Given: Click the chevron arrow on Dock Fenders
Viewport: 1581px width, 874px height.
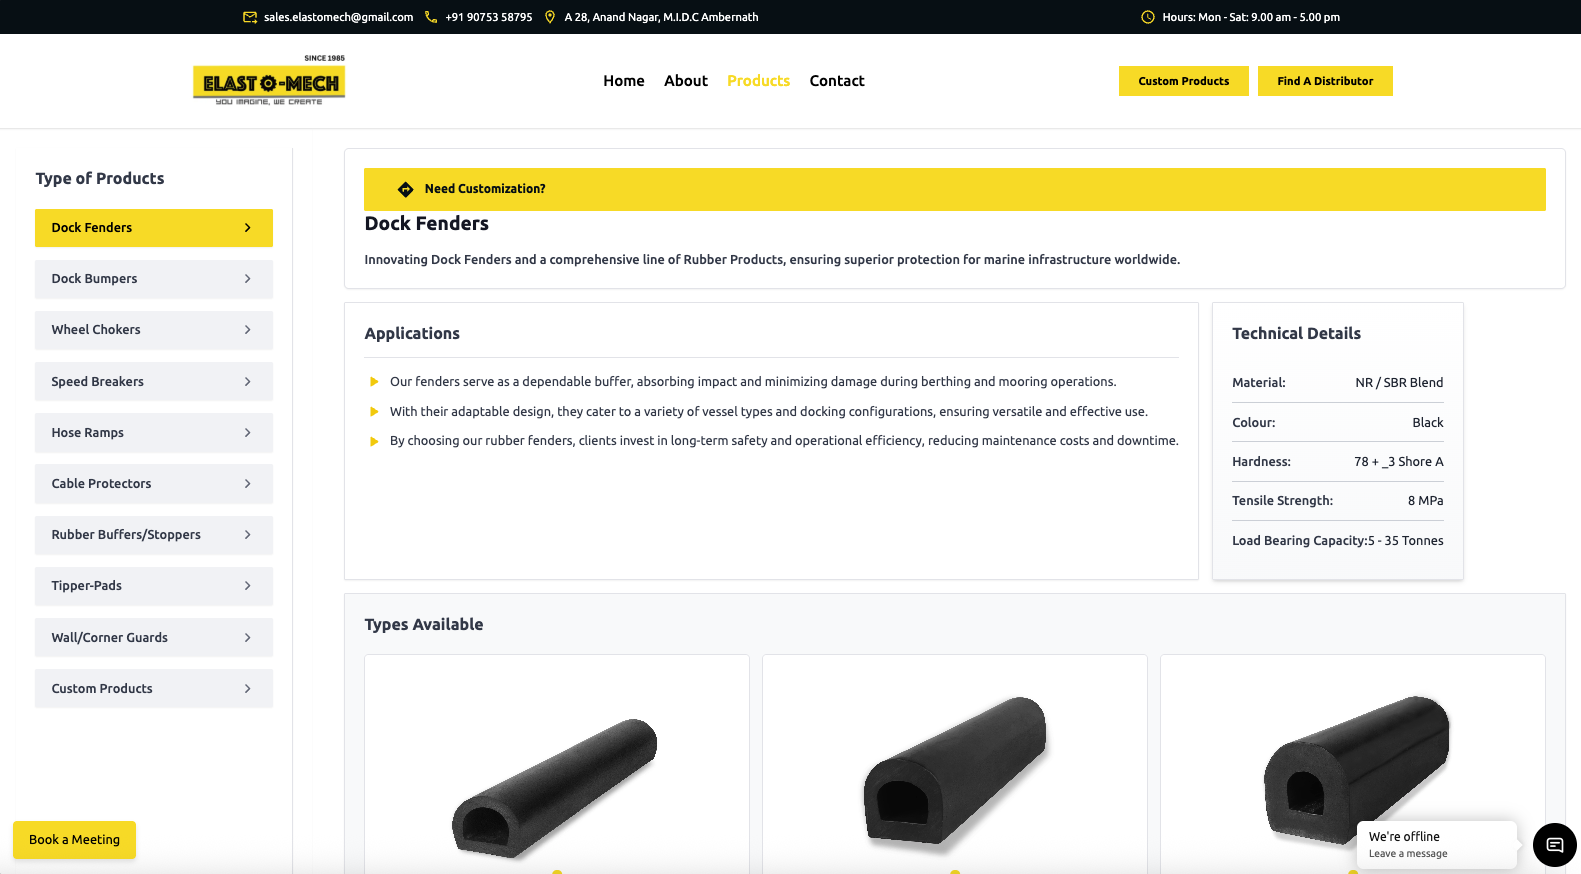Looking at the screenshot, I should 248,228.
